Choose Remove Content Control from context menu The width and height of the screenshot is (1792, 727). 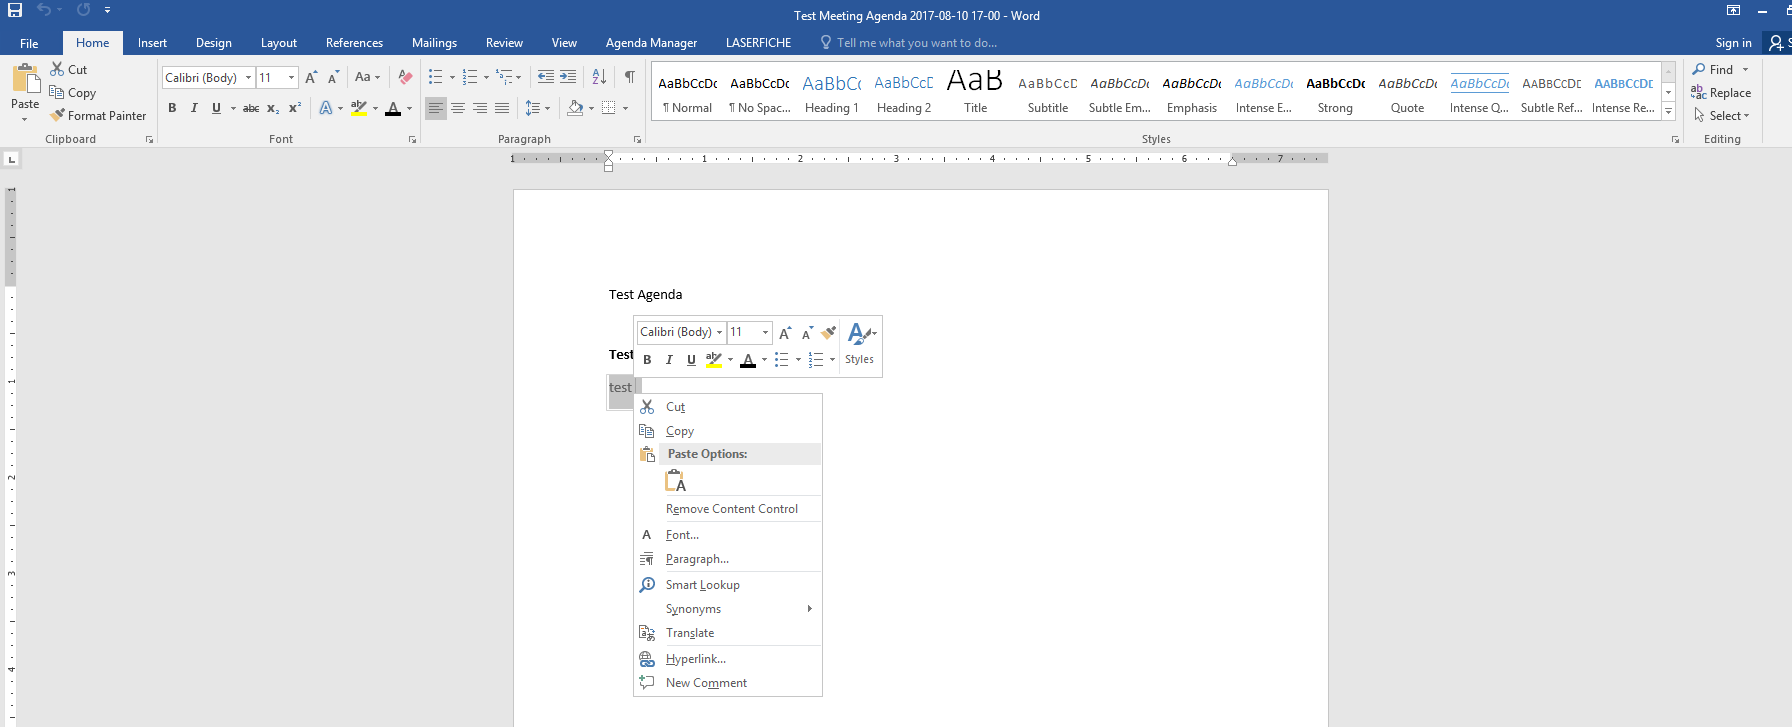click(731, 509)
